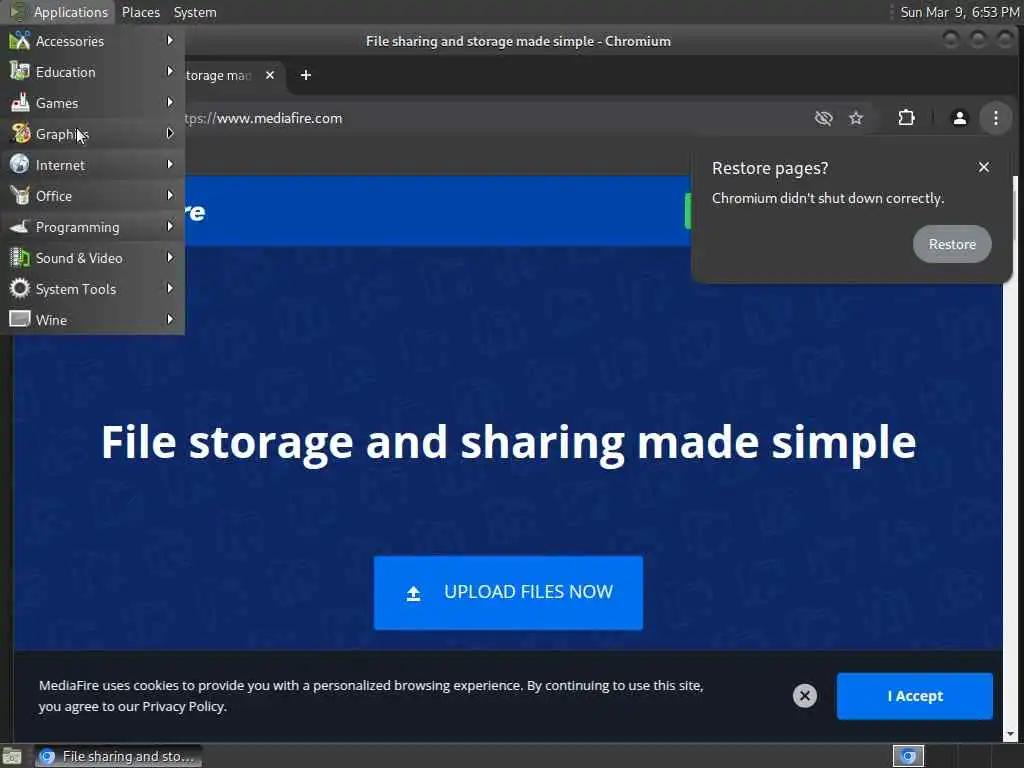Screen dimensions: 1024x768
Task: Dismiss the Restore pages popup
Action: point(984,168)
